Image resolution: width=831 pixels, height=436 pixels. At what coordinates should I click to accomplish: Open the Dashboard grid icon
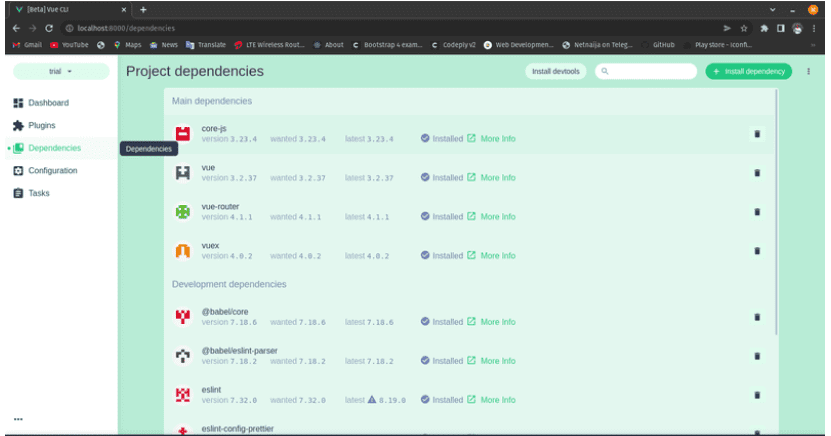point(19,103)
